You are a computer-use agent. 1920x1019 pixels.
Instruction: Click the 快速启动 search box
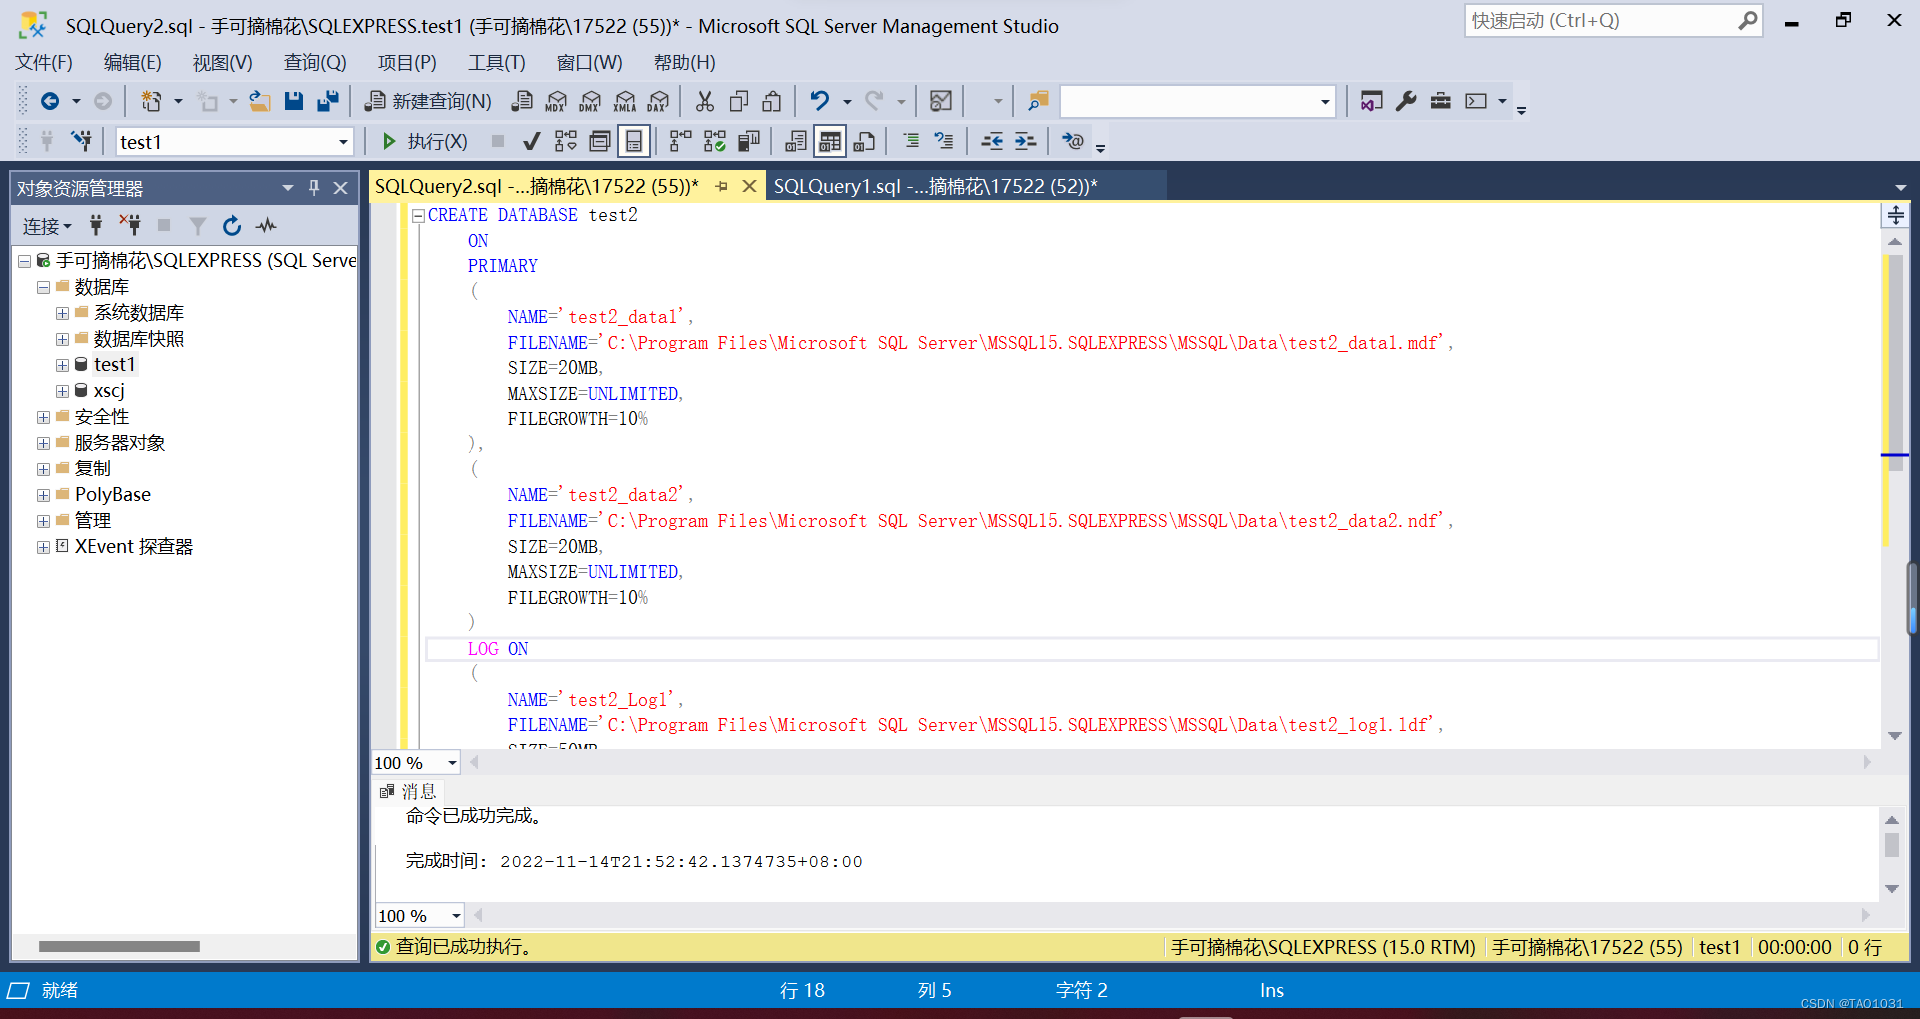pos(1600,21)
